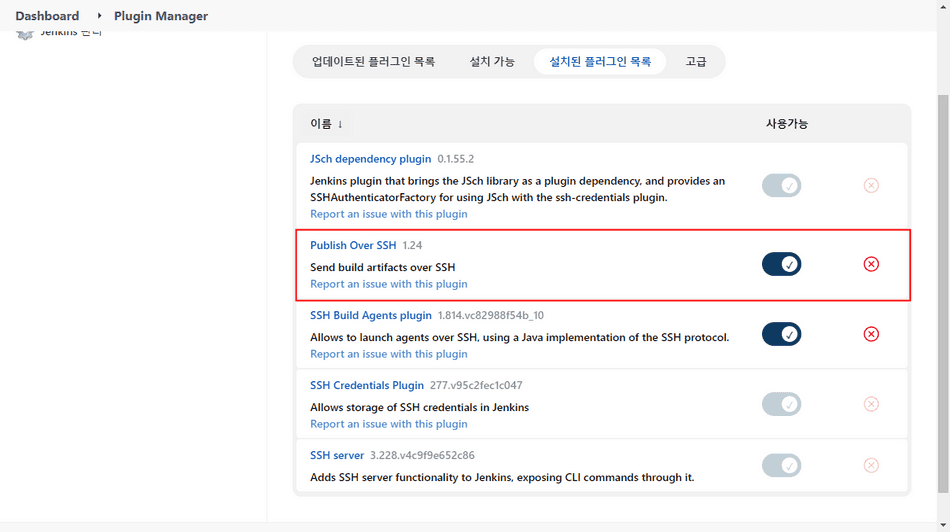Open Plugin Manager breadcrumb
This screenshot has height=532, width=950.
(x=161, y=16)
